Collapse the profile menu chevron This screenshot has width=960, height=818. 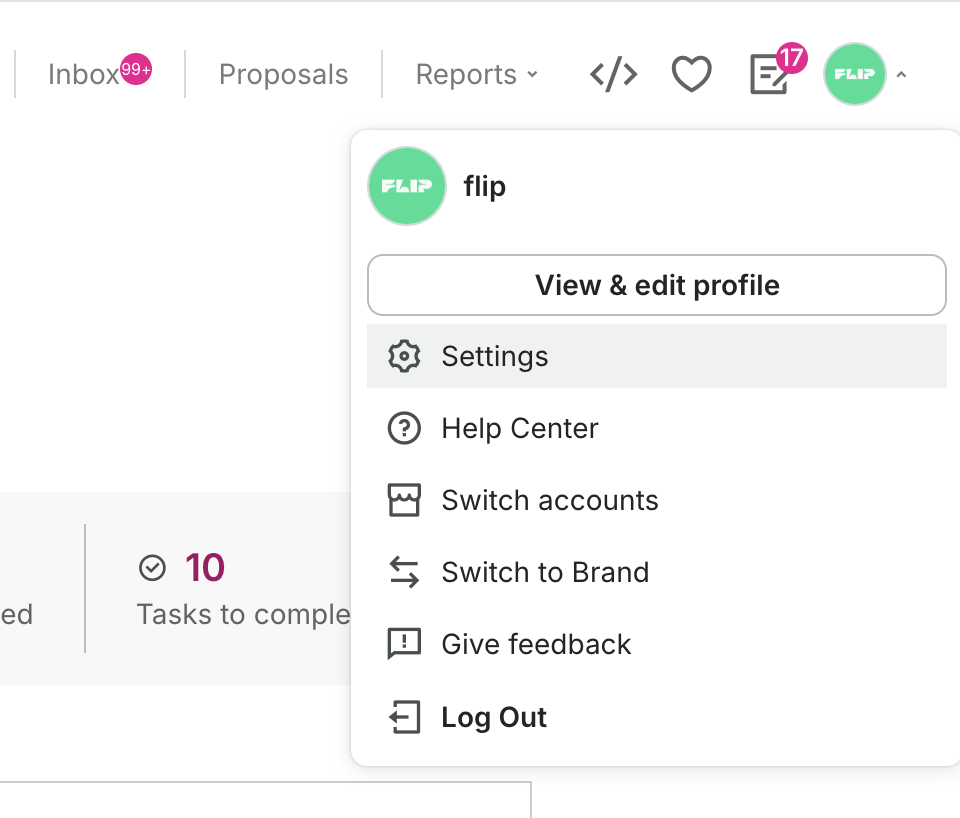[901, 75]
